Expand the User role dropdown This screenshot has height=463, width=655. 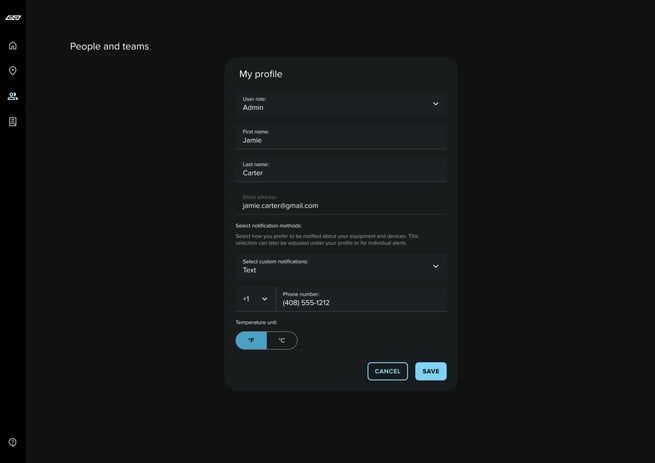340,104
